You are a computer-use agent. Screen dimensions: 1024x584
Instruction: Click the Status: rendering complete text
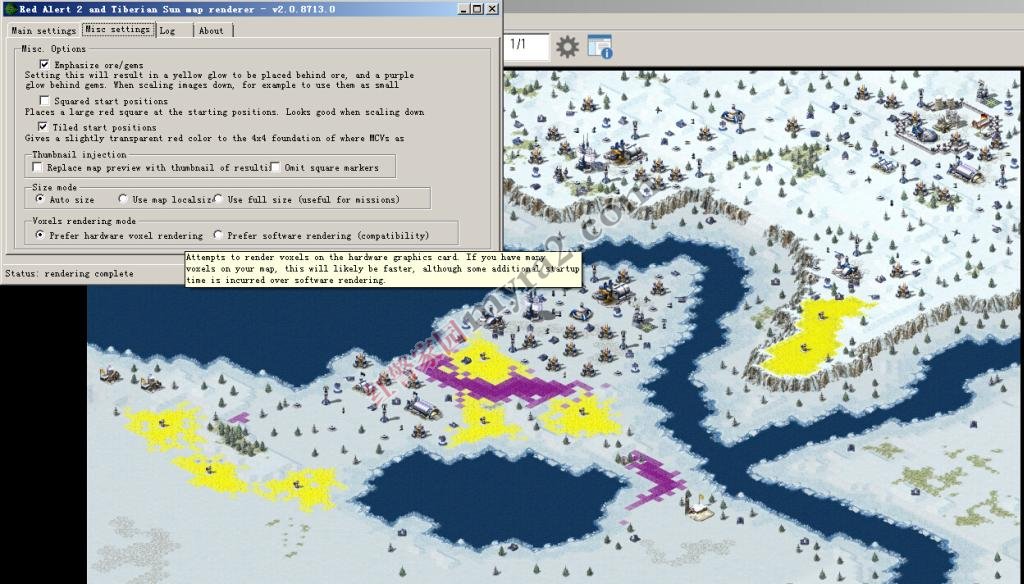(69, 274)
